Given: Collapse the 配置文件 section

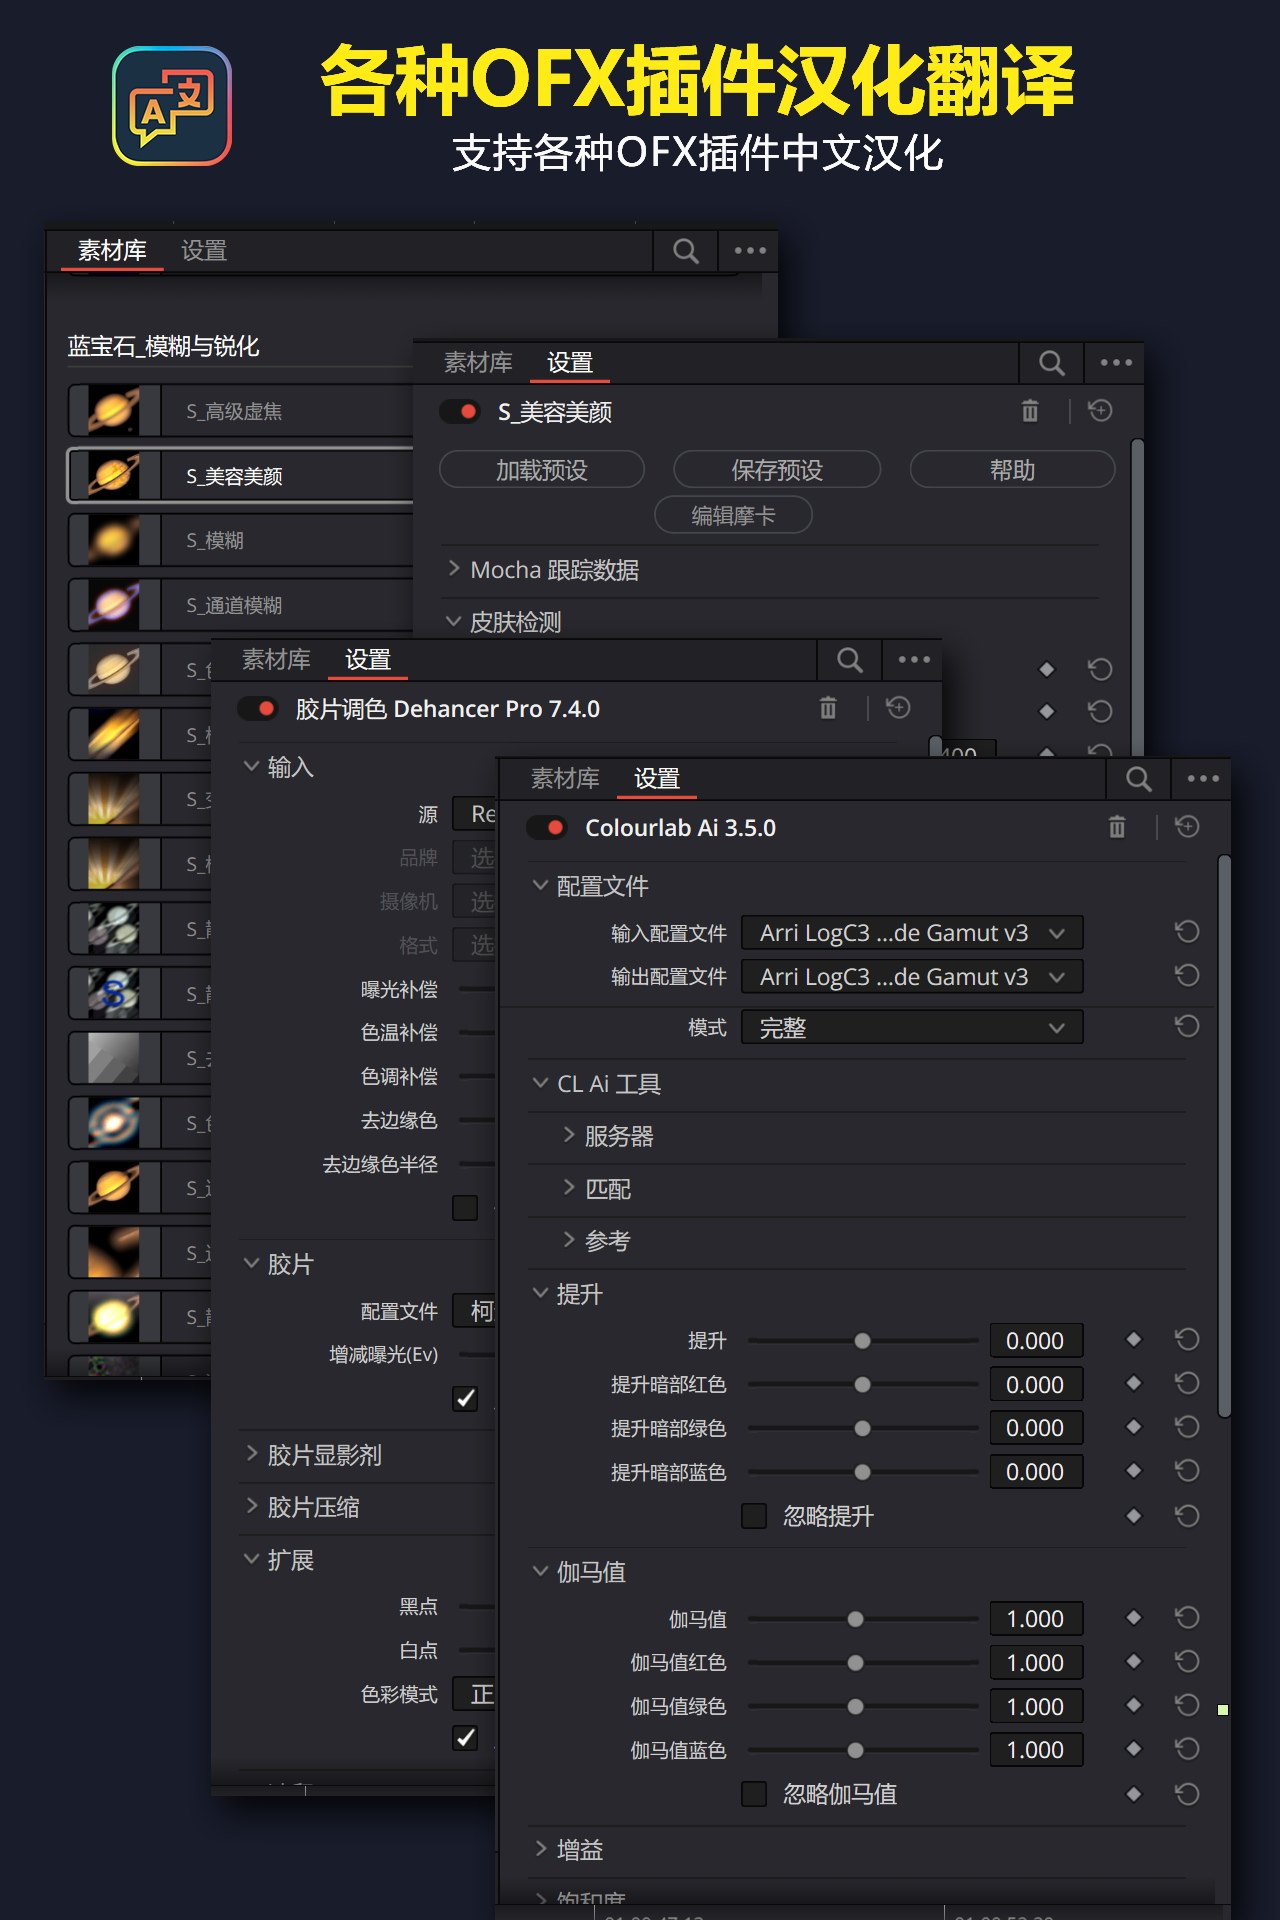Looking at the screenshot, I should pyautogui.click(x=541, y=885).
